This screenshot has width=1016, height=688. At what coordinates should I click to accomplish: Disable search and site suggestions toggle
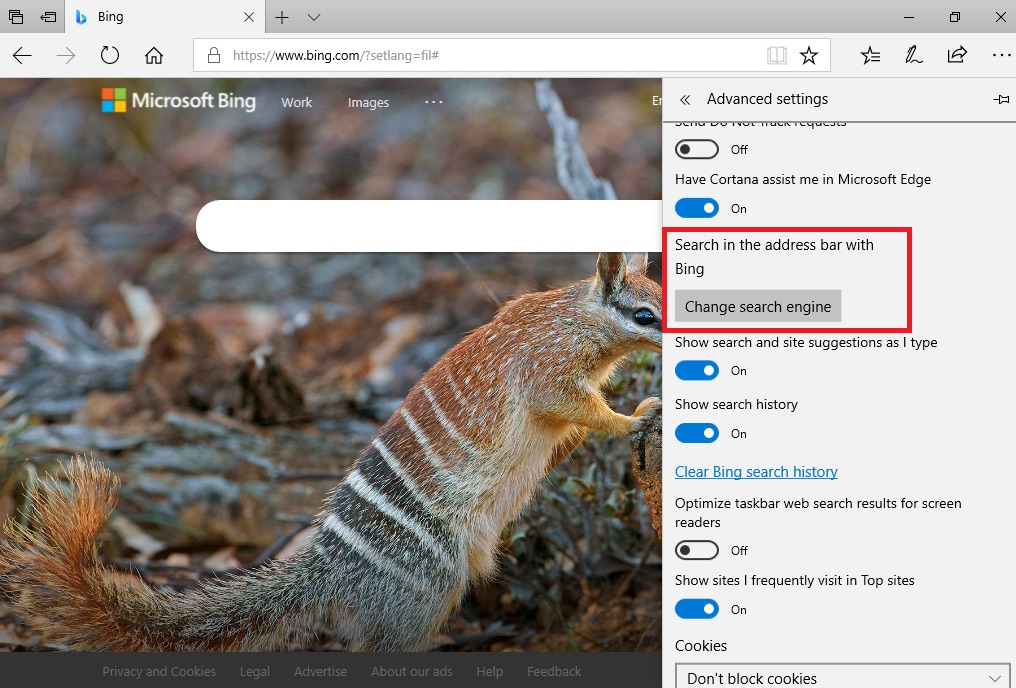click(697, 370)
